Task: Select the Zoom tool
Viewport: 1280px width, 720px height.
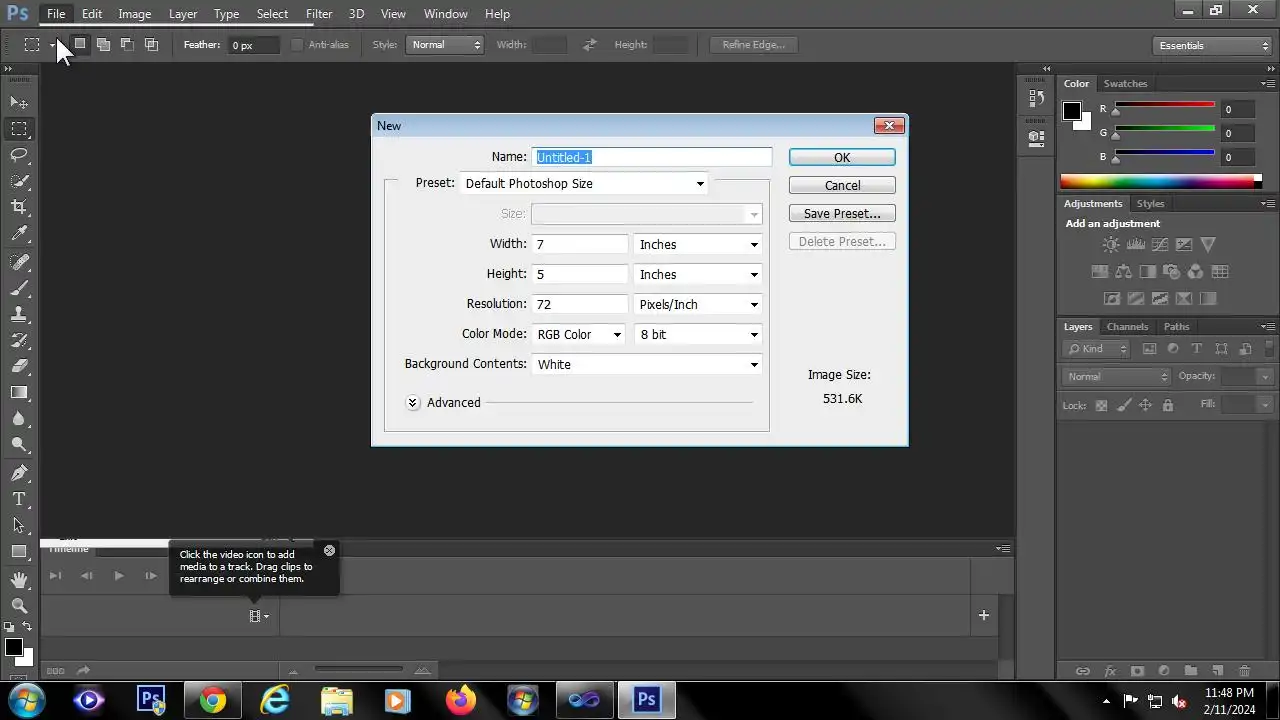Action: 19,606
